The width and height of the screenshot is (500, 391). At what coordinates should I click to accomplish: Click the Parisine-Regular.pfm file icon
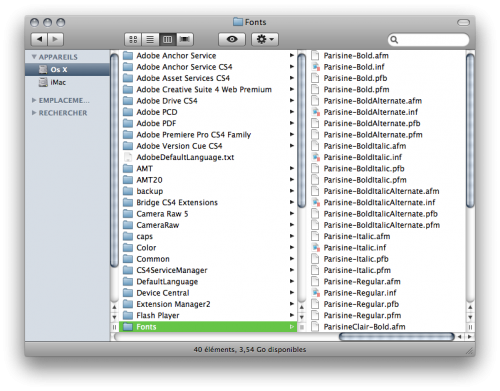(315, 316)
